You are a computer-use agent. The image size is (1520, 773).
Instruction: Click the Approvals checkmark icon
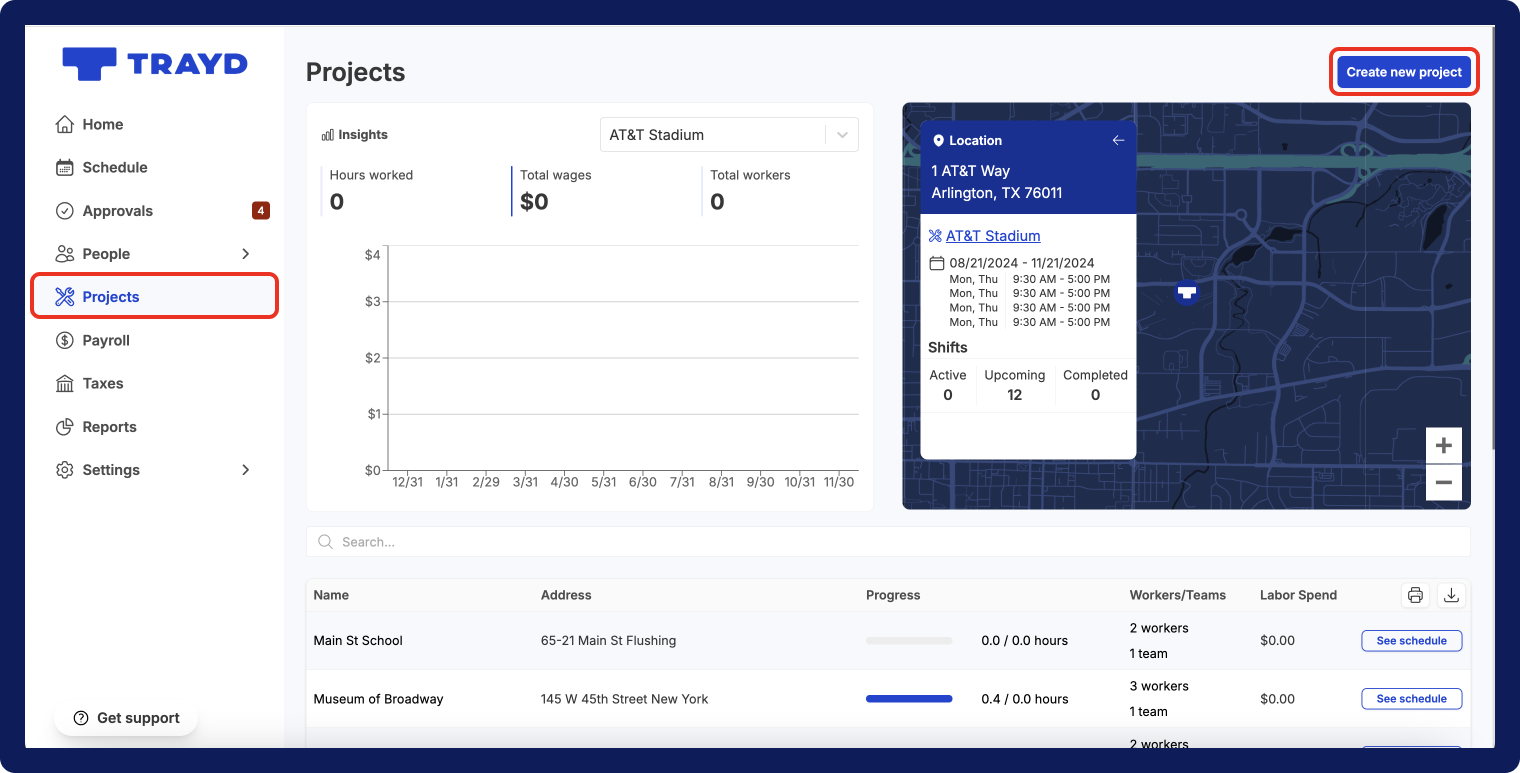pyautogui.click(x=65, y=211)
